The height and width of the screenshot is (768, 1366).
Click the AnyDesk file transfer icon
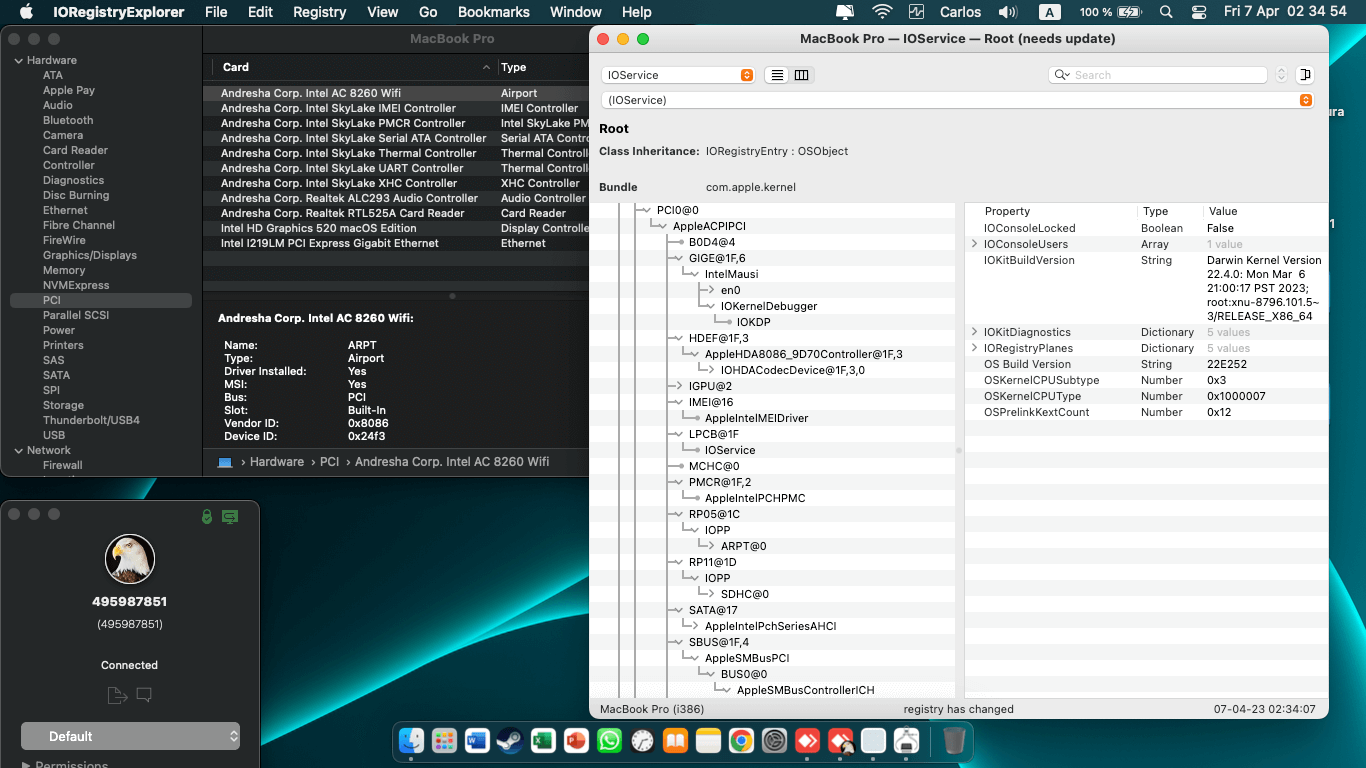117,695
